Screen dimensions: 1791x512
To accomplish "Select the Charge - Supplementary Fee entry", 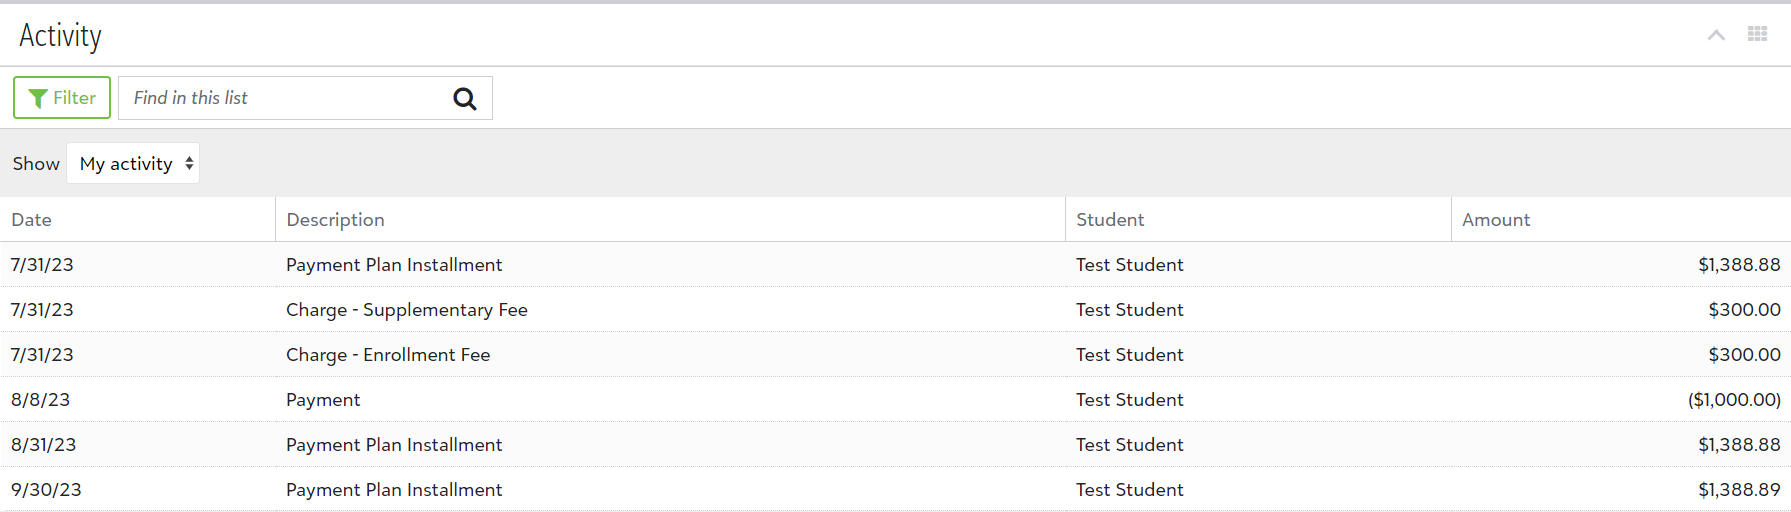I will pyautogui.click(x=406, y=310).
